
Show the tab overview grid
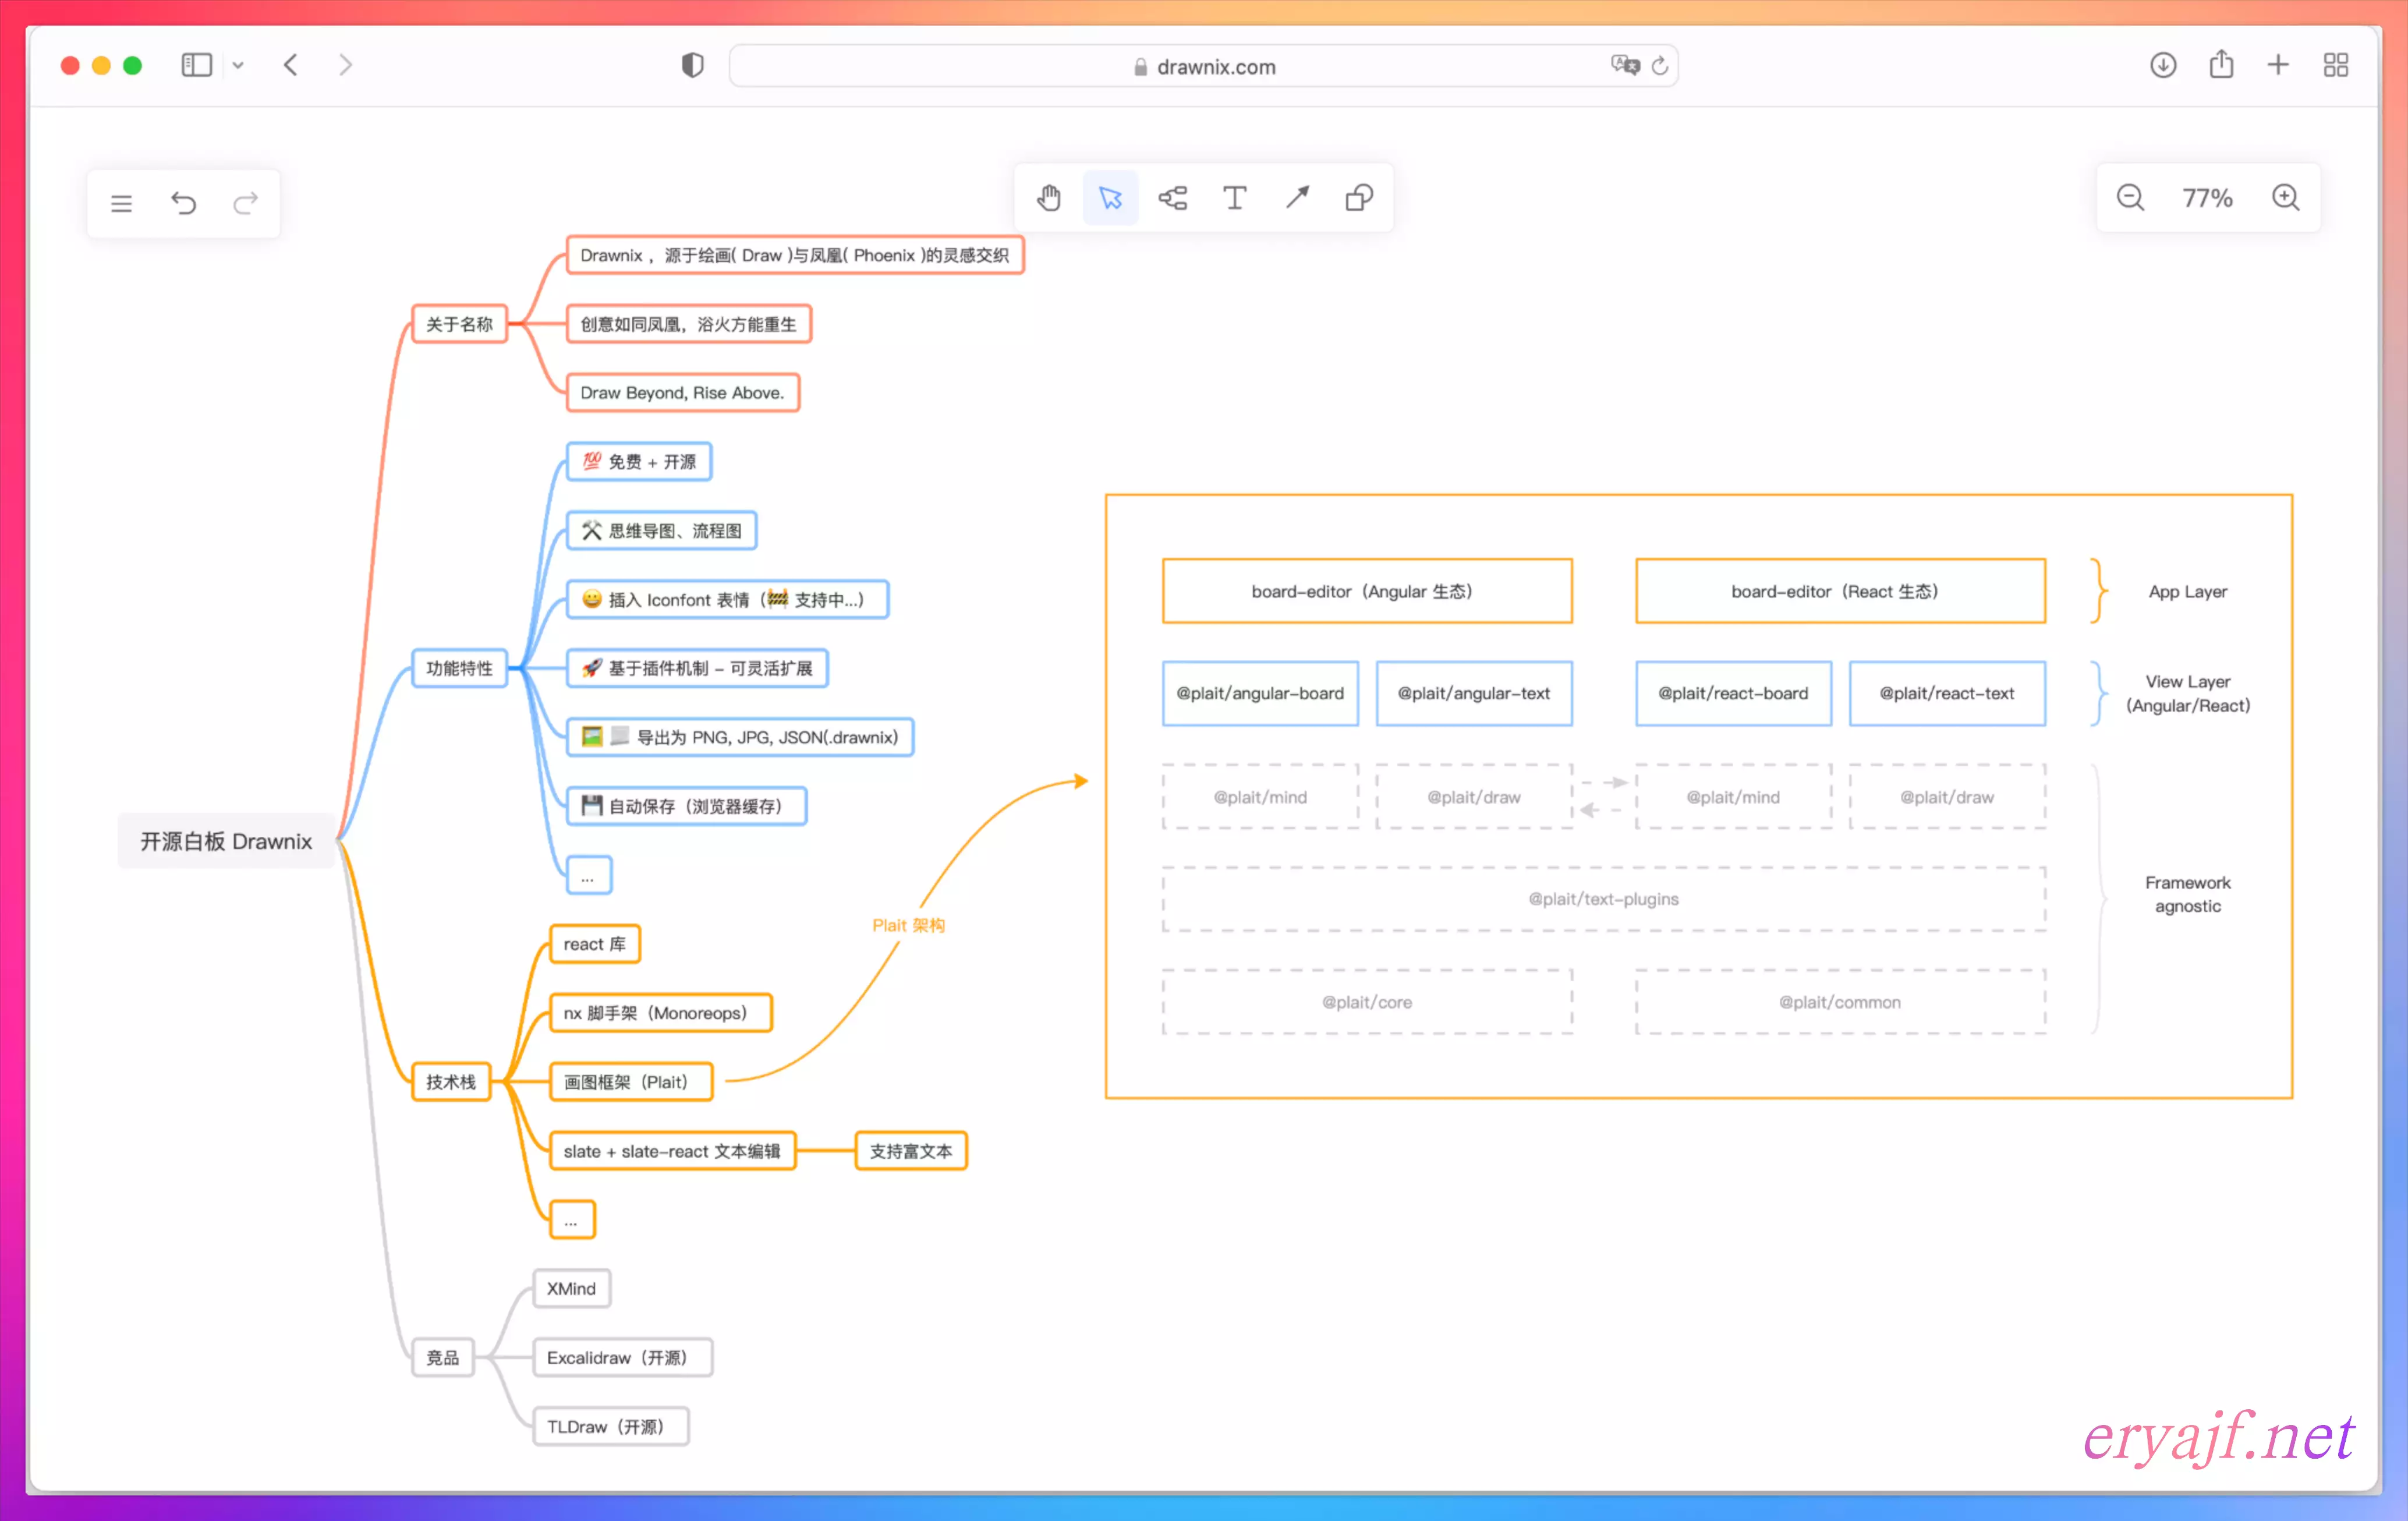tap(2336, 66)
